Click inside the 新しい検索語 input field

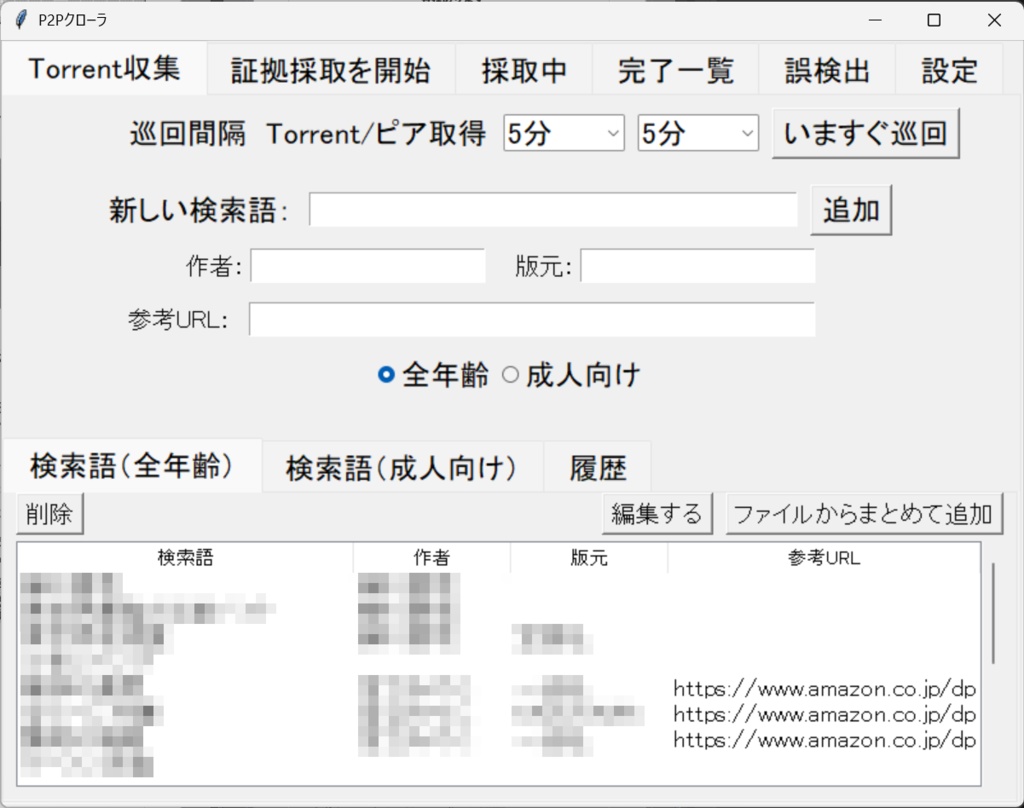(x=550, y=209)
